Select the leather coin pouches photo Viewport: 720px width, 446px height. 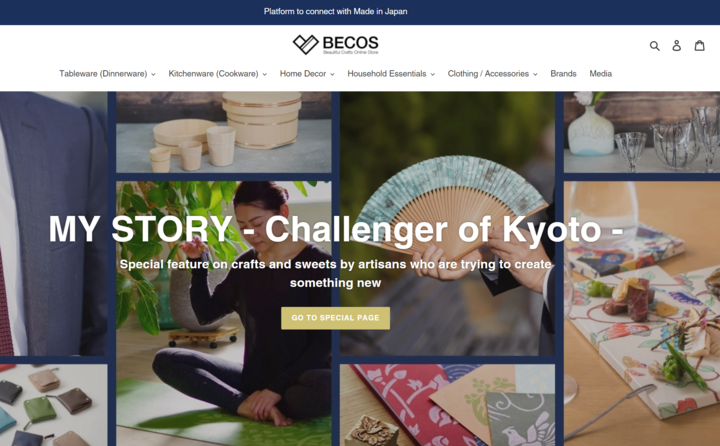tap(54, 405)
